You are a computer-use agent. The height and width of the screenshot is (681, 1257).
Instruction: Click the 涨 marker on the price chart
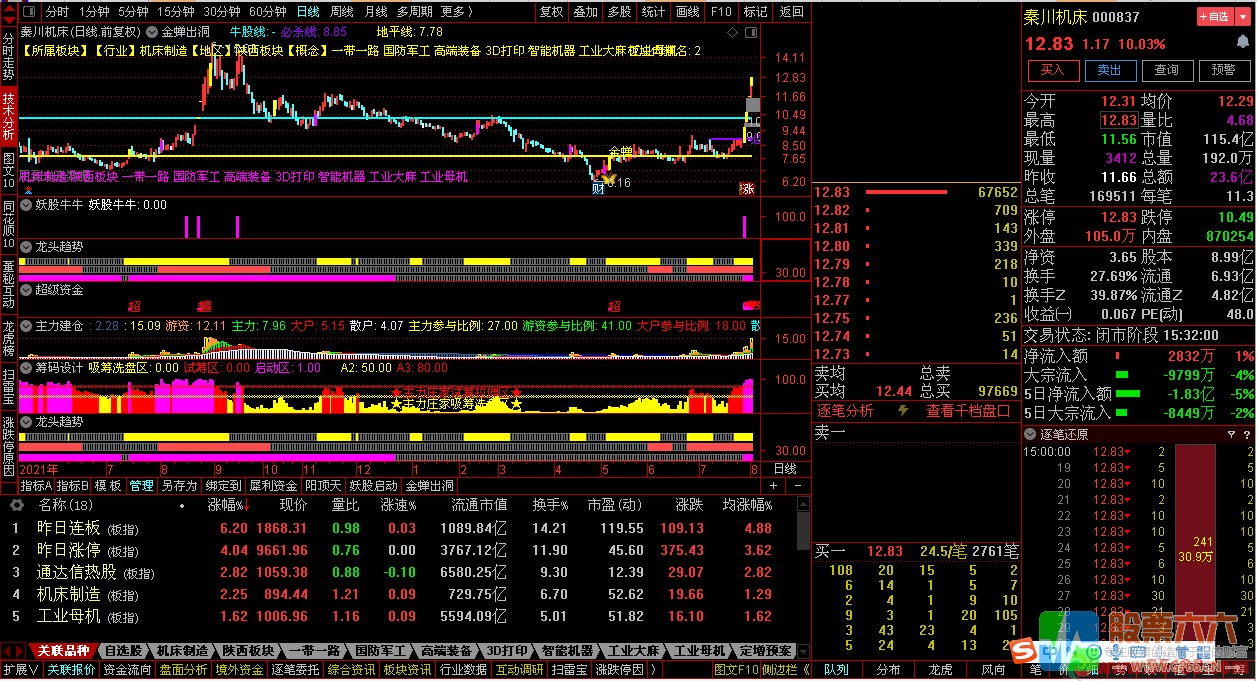(x=746, y=188)
